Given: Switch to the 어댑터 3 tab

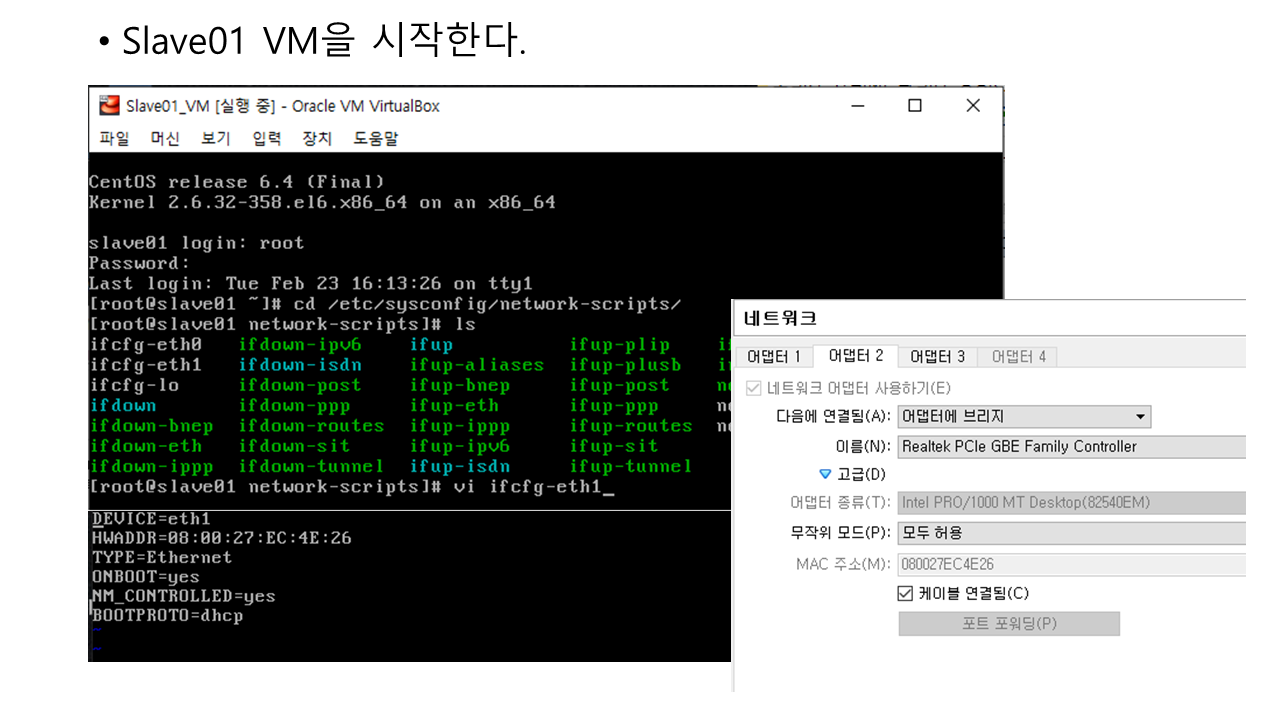Looking at the screenshot, I should [937, 357].
